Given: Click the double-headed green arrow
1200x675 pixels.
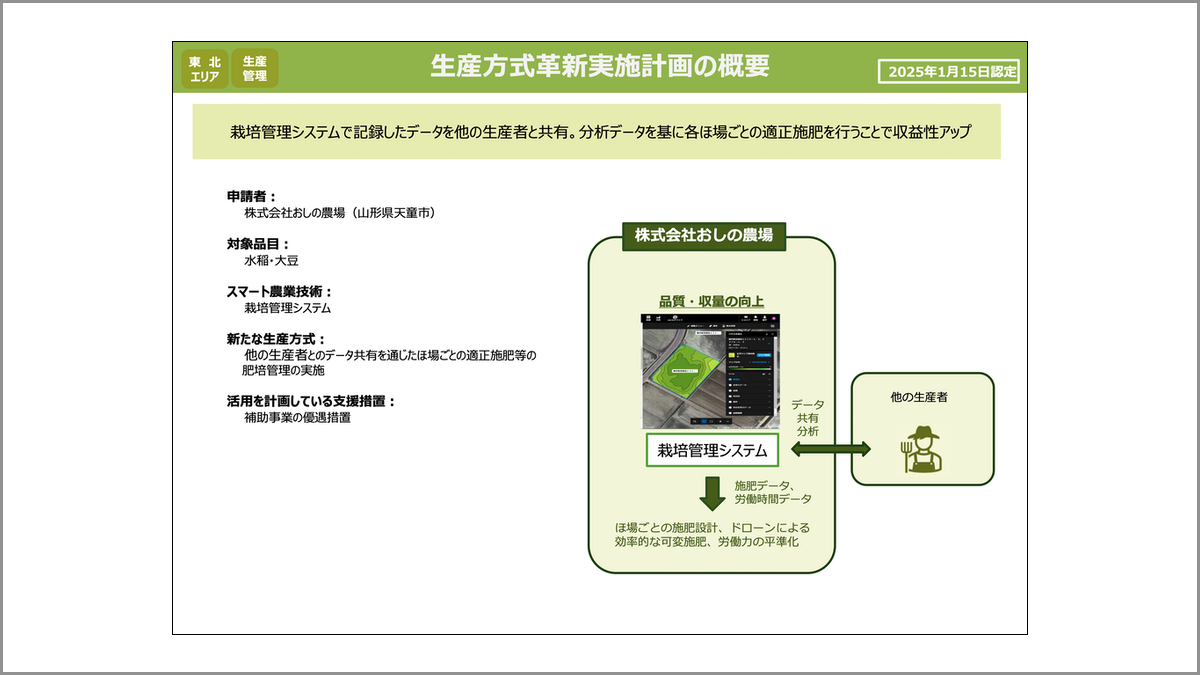Looking at the screenshot, I should click(815, 451).
